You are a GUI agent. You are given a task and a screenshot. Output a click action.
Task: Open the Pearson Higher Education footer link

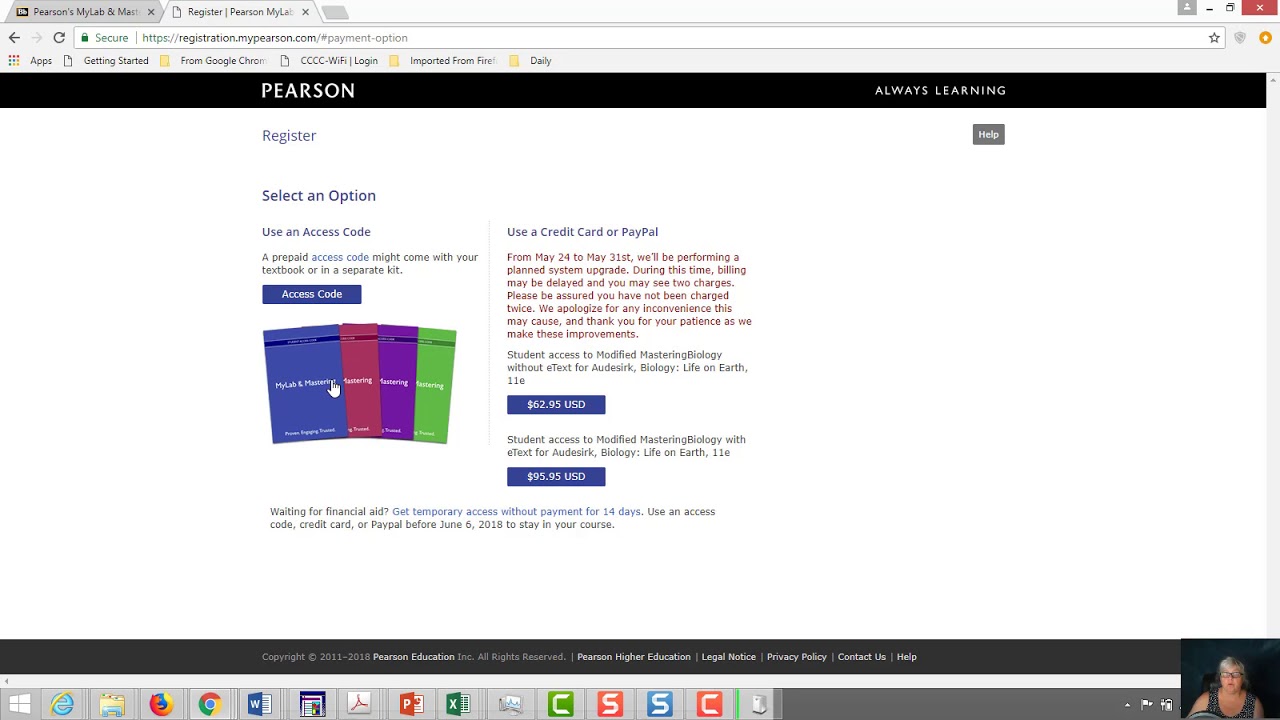pos(634,657)
